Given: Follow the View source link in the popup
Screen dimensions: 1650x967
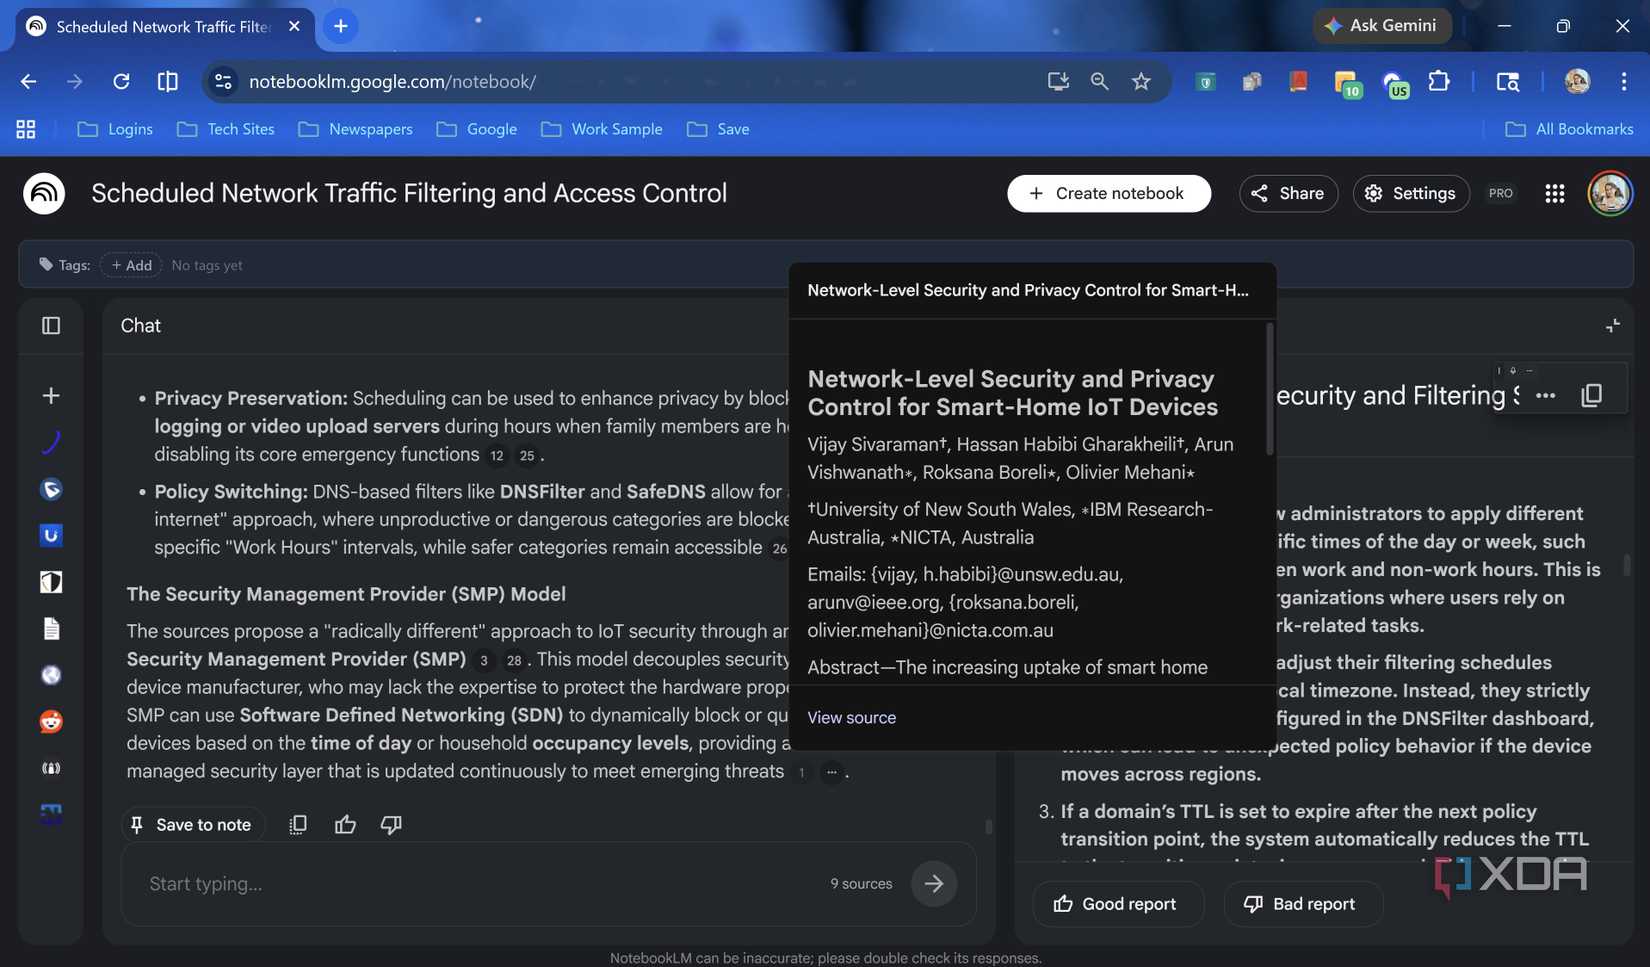Looking at the screenshot, I should (851, 717).
